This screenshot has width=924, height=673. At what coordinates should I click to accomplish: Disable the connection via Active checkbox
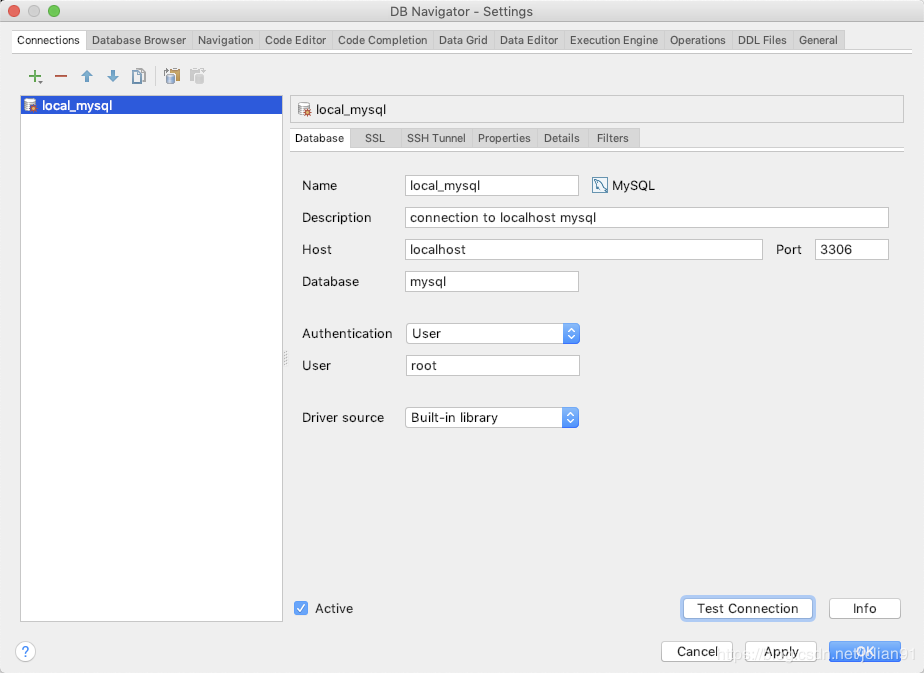tap(301, 608)
